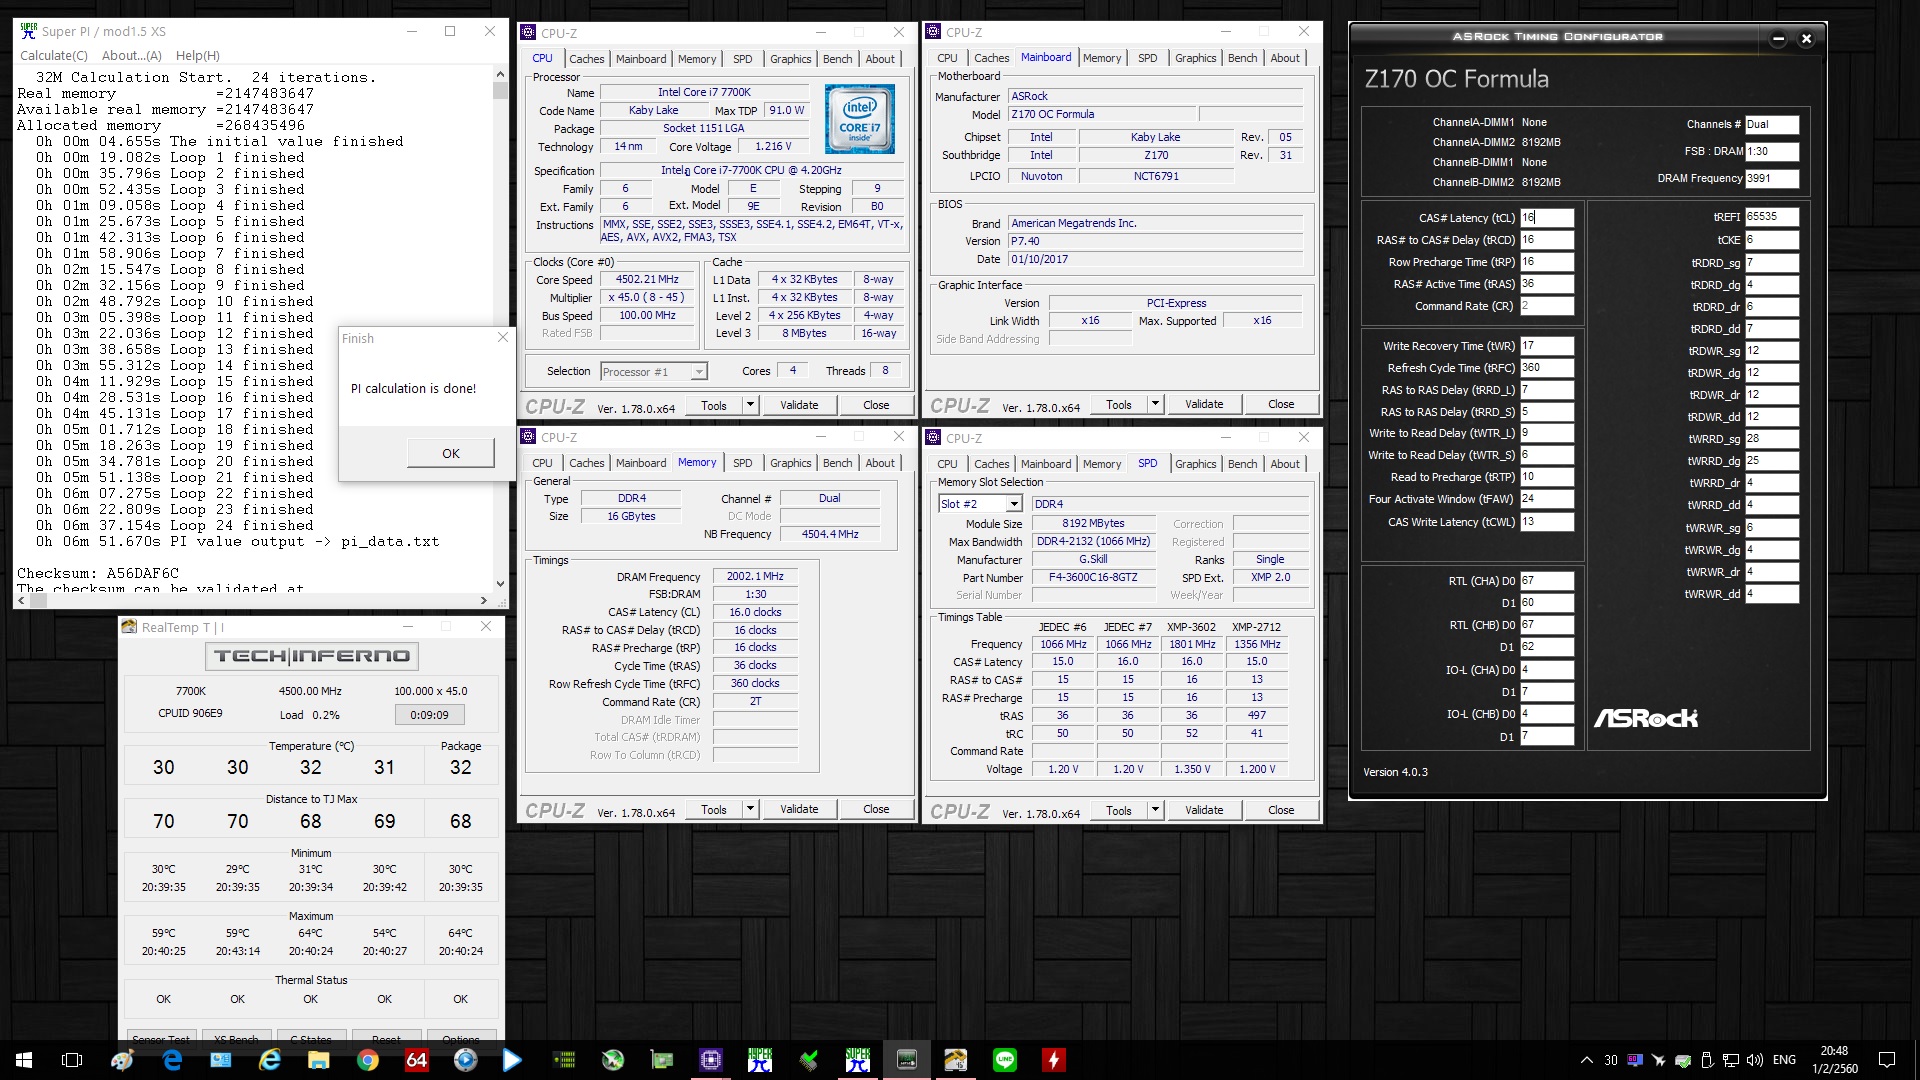Open the Tools dropdown arrow in the CPU-Z Memory window

750,809
